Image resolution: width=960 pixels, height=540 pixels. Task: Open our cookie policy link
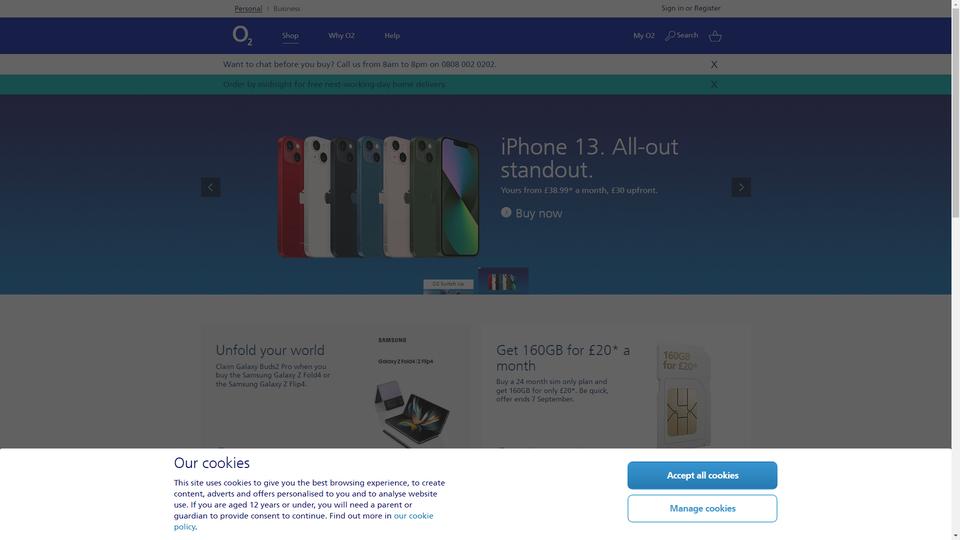[x=303, y=521]
